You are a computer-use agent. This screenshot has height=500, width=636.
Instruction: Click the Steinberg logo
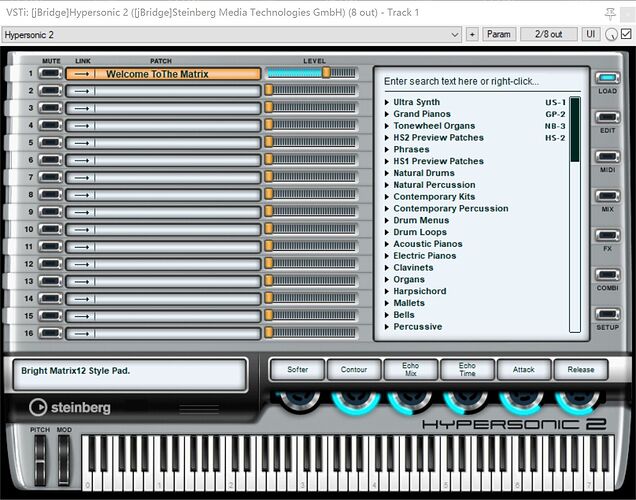[70, 407]
